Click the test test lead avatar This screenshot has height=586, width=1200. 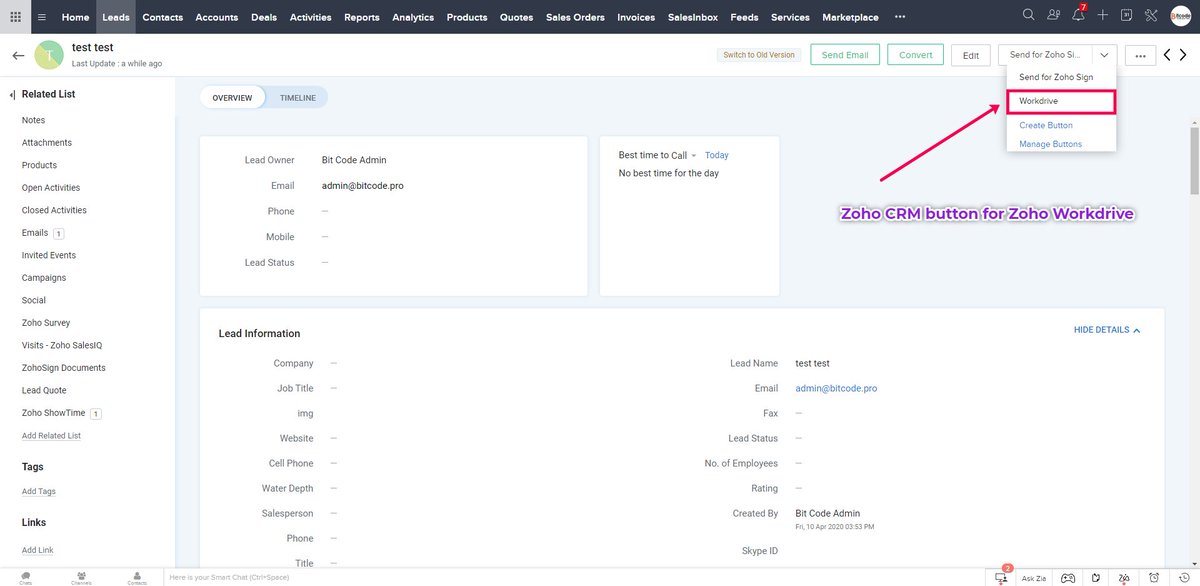[x=49, y=55]
